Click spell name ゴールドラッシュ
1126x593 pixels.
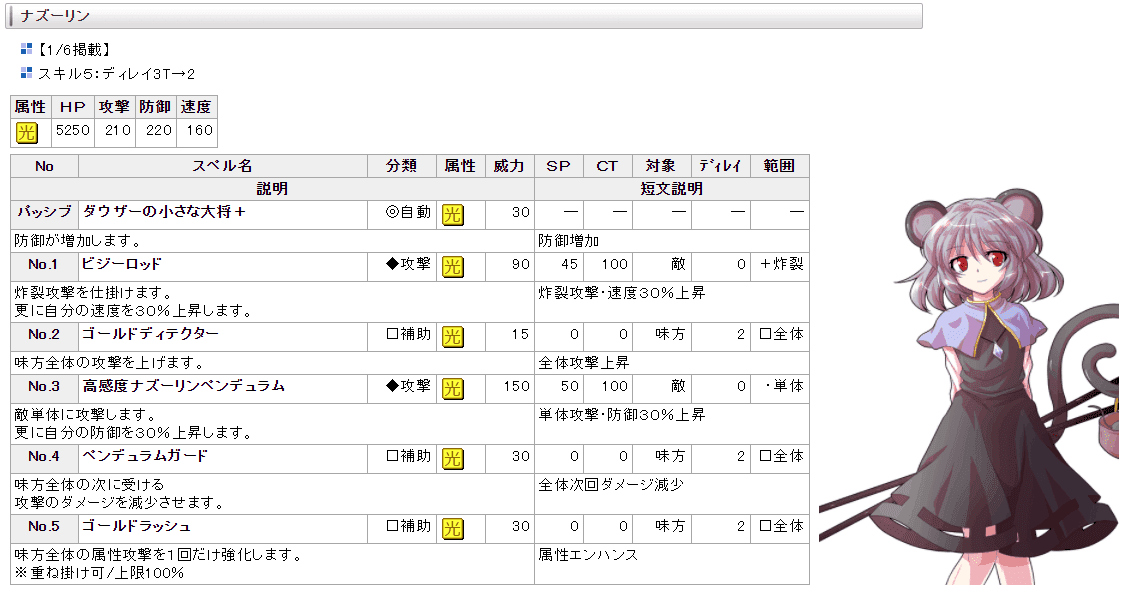(x=136, y=526)
